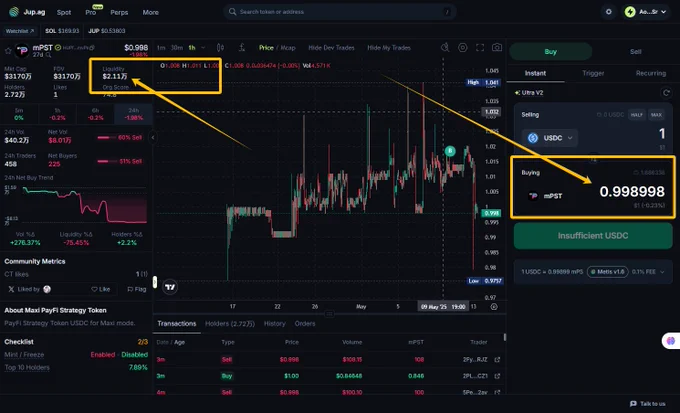Select the 30m chart interval
This screenshot has height=413, width=680.
click(x=177, y=48)
